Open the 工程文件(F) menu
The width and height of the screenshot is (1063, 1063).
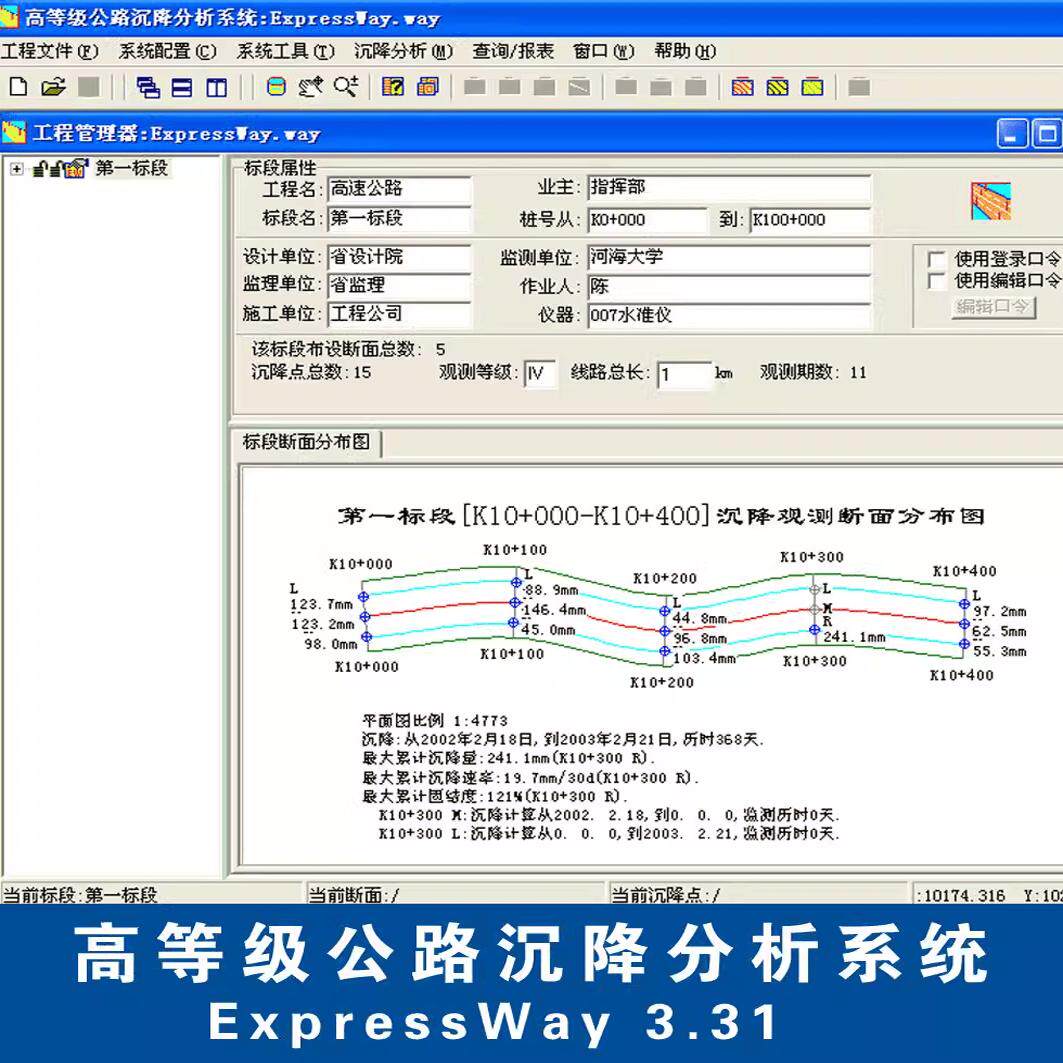[50, 52]
